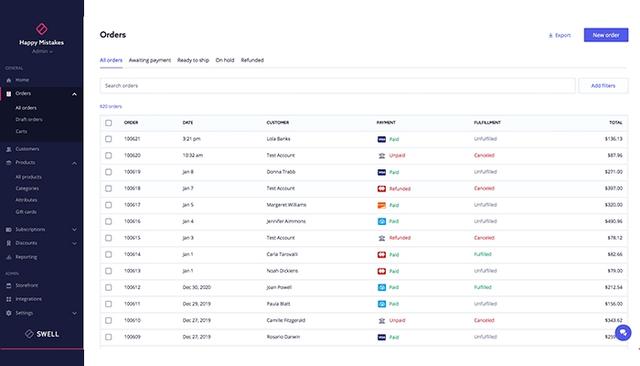The image size is (640, 366).
Task: Switch to Awaiting payment tab
Action: [x=150, y=60]
